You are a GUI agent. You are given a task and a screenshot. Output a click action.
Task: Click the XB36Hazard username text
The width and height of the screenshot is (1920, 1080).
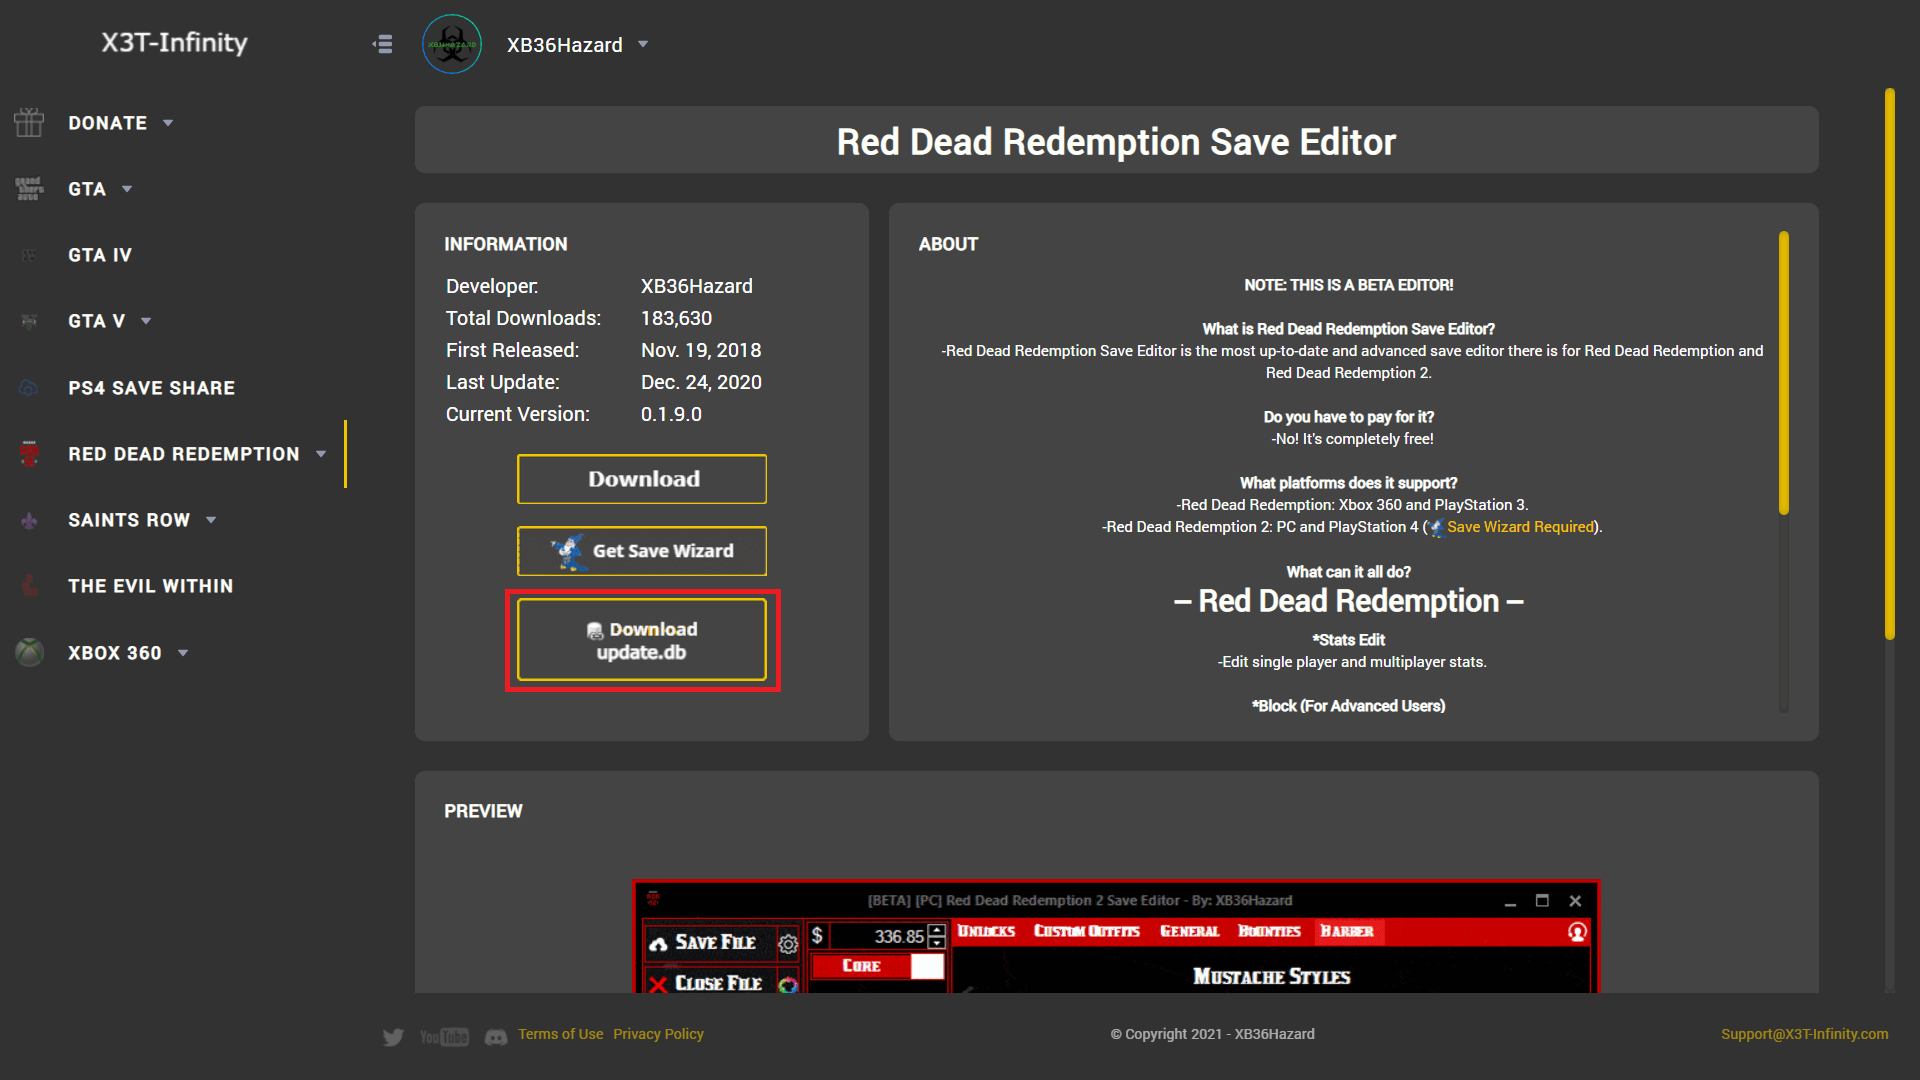click(x=565, y=45)
